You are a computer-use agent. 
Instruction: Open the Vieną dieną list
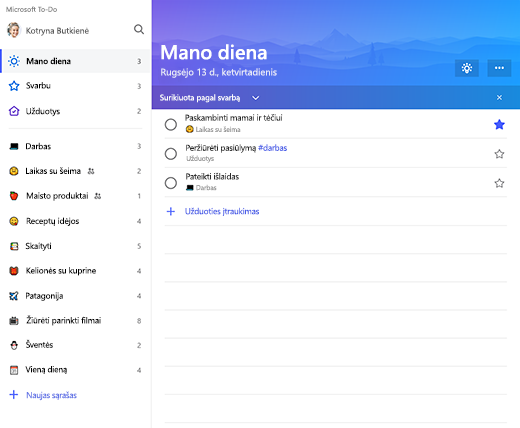pyautogui.click(x=76, y=370)
